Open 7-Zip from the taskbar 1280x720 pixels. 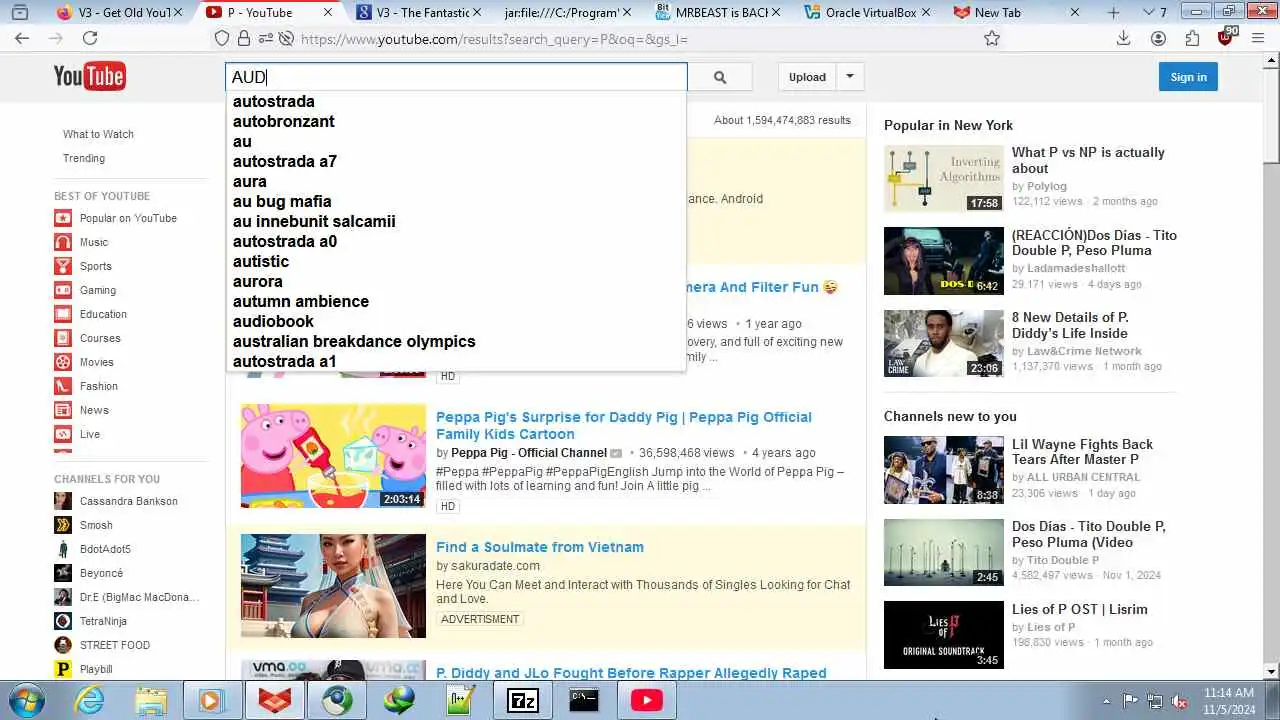(523, 700)
